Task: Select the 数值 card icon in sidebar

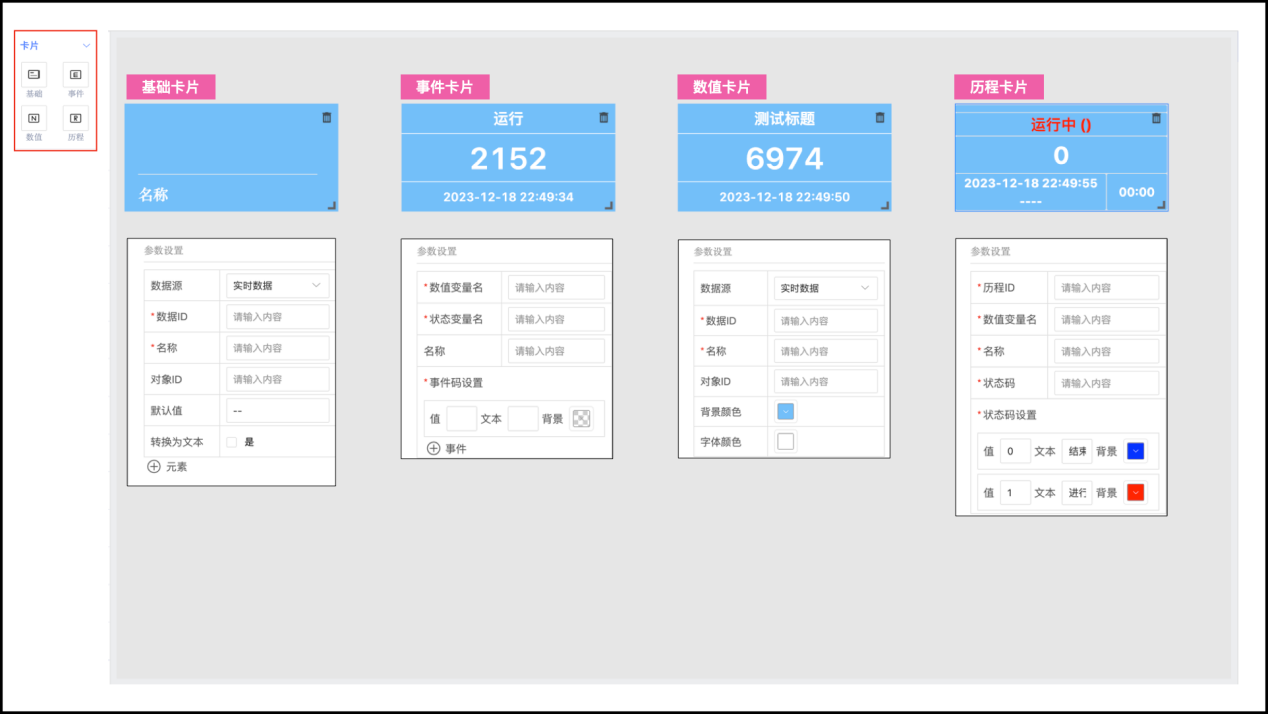Action: 33,118
